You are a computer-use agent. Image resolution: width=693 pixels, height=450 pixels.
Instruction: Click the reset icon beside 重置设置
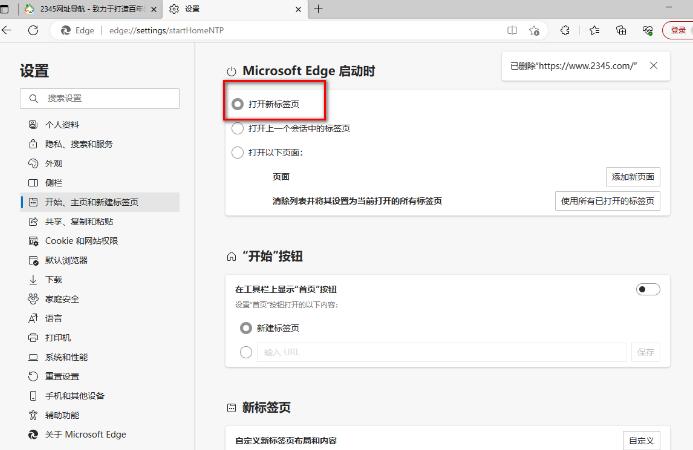[33, 377]
